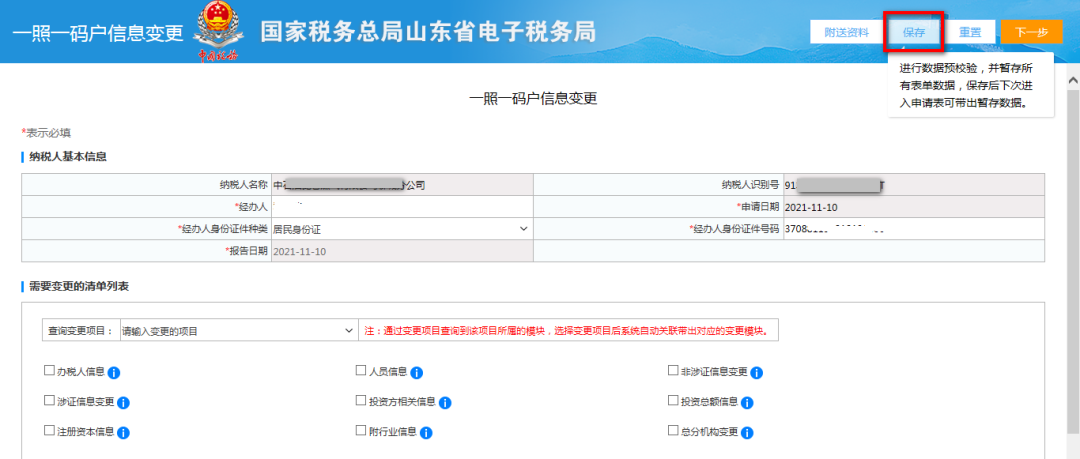1080x459 pixels.
Task: Click the 申请日期 field showing 2021-11-10
Action: pyautogui.click(x=913, y=207)
